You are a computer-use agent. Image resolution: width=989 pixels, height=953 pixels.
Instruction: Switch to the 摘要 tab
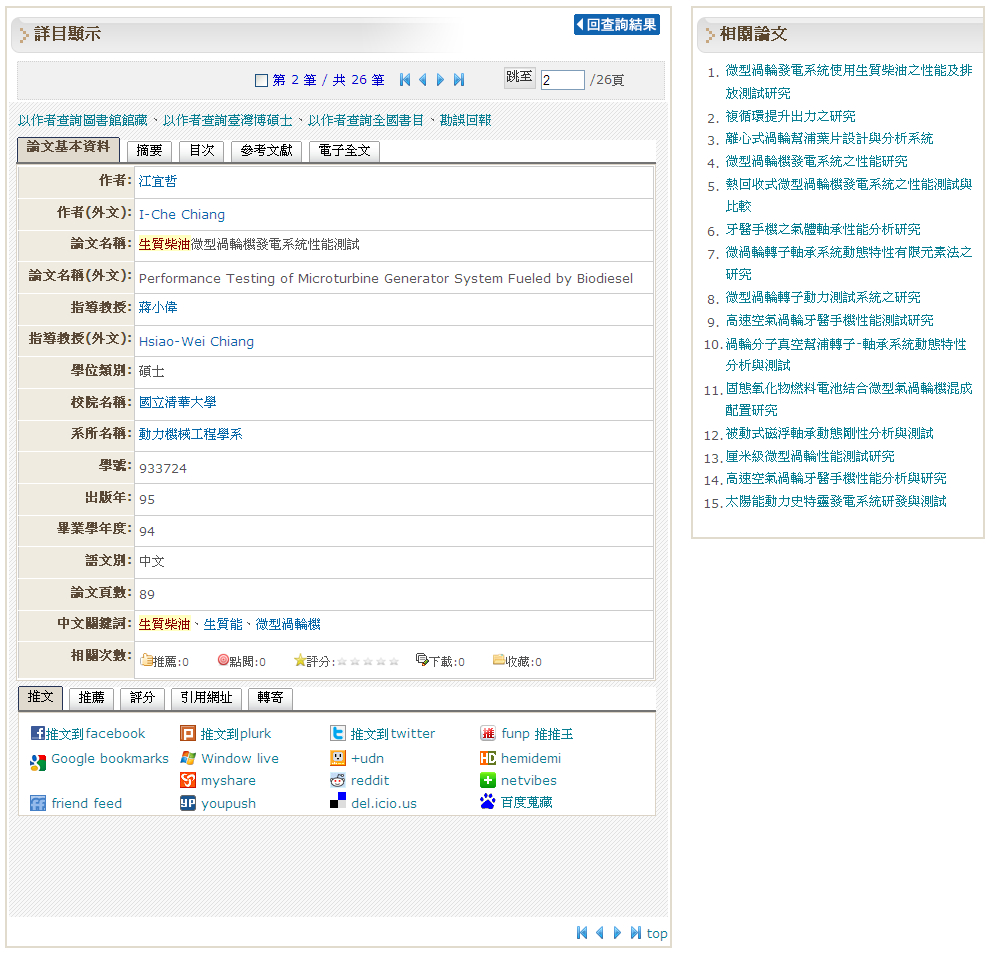click(x=149, y=150)
